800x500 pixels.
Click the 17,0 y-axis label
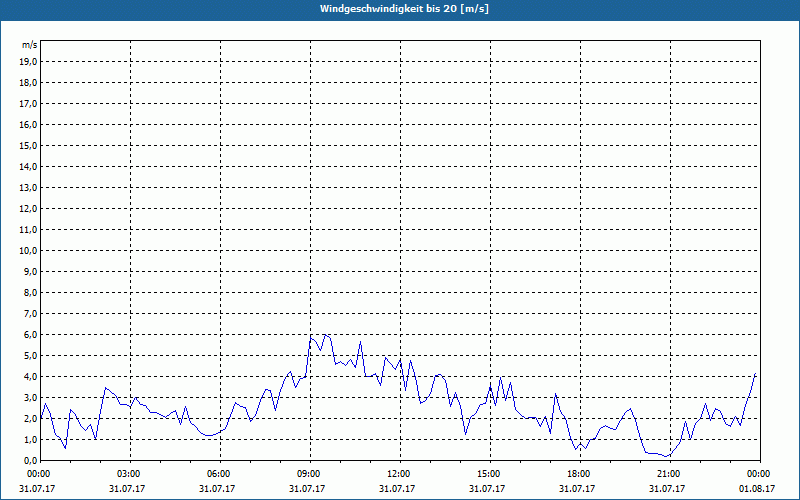pos(28,104)
